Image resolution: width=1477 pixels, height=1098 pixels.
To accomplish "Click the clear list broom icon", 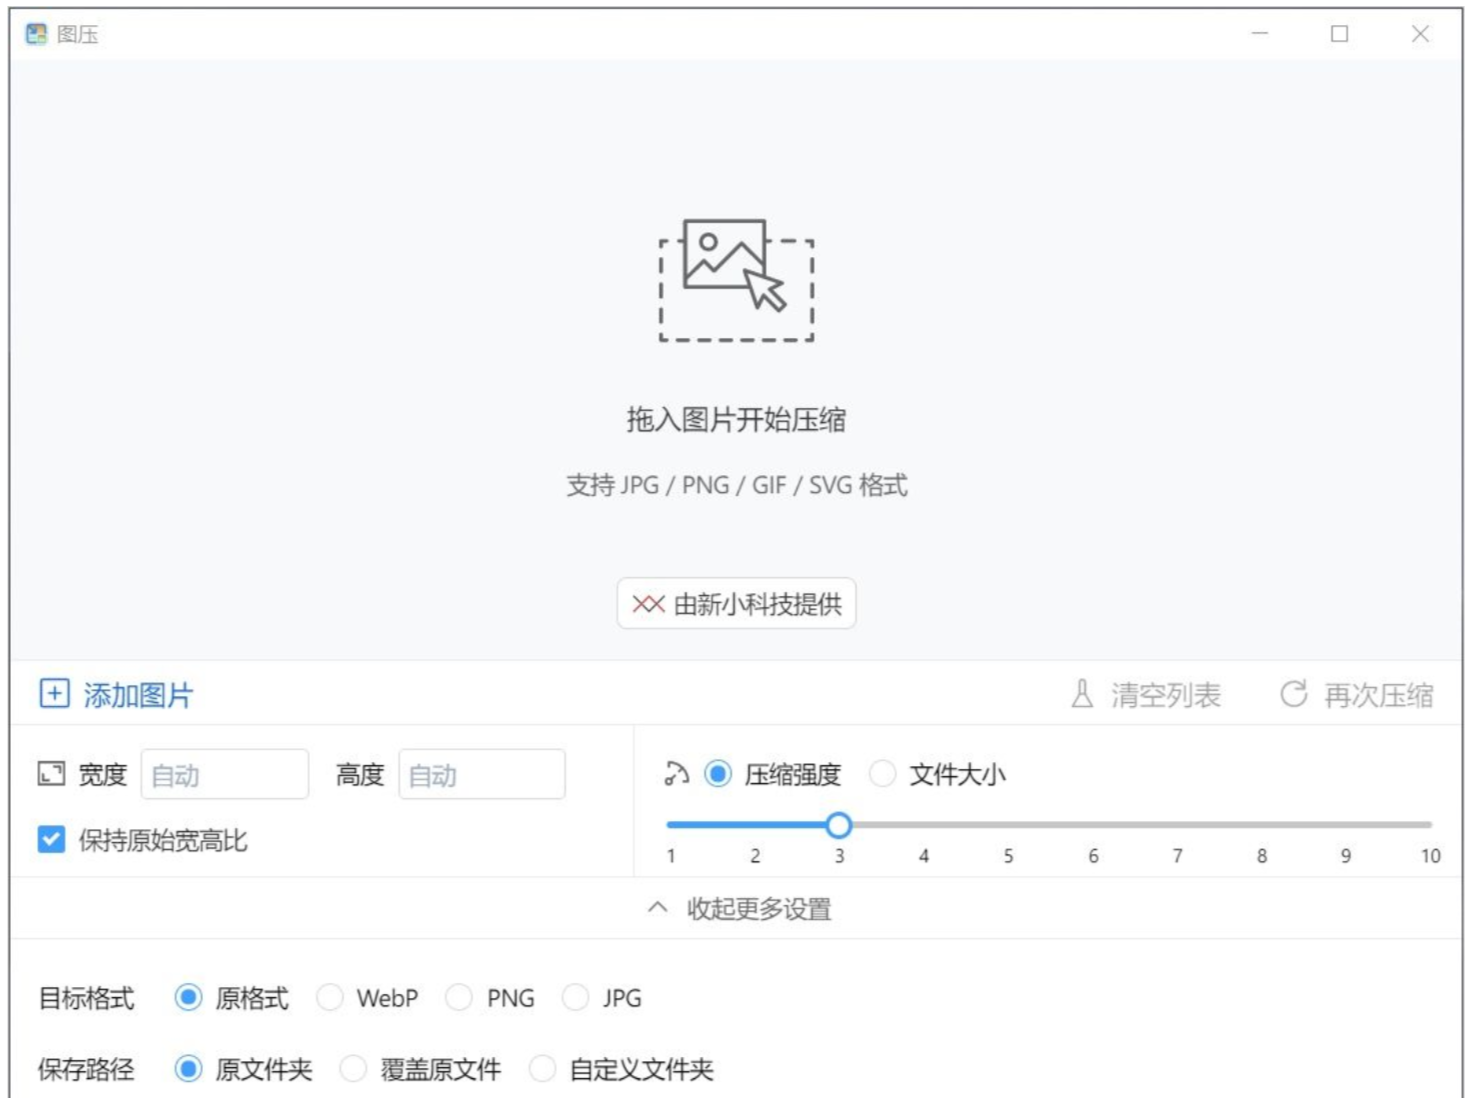I will pos(1082,694).
